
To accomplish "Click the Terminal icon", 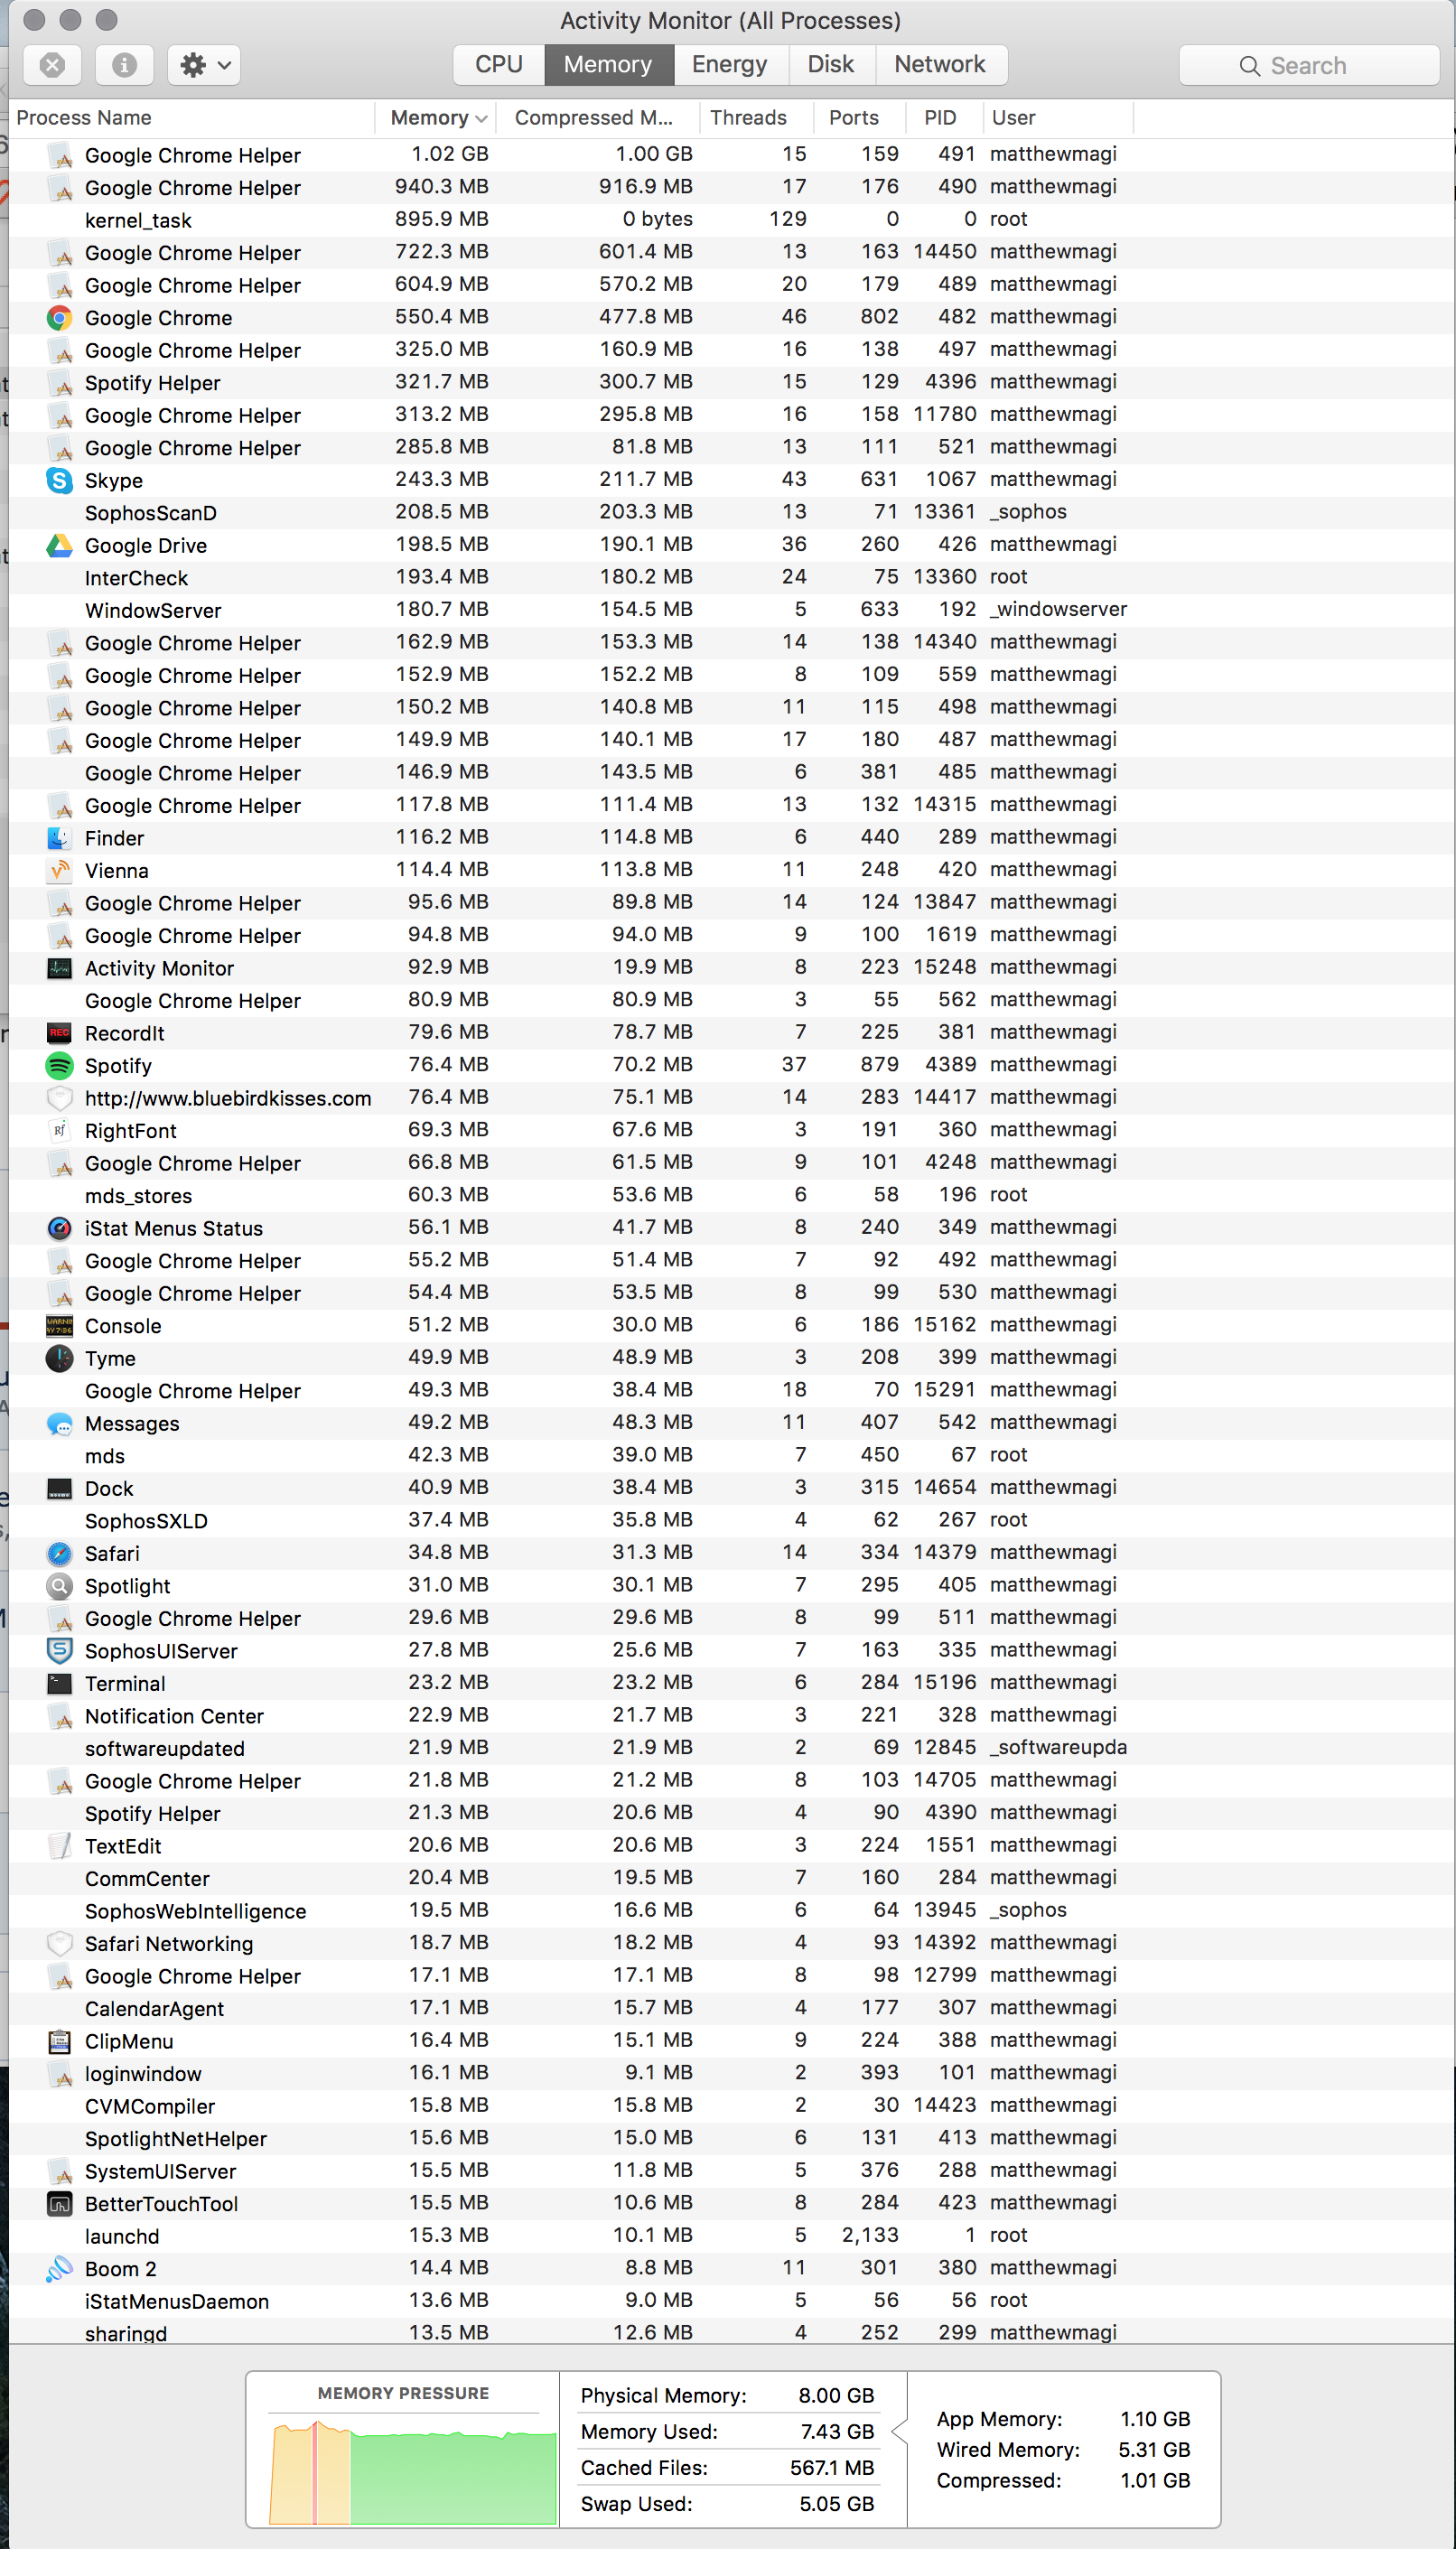I will point(60,1683).
